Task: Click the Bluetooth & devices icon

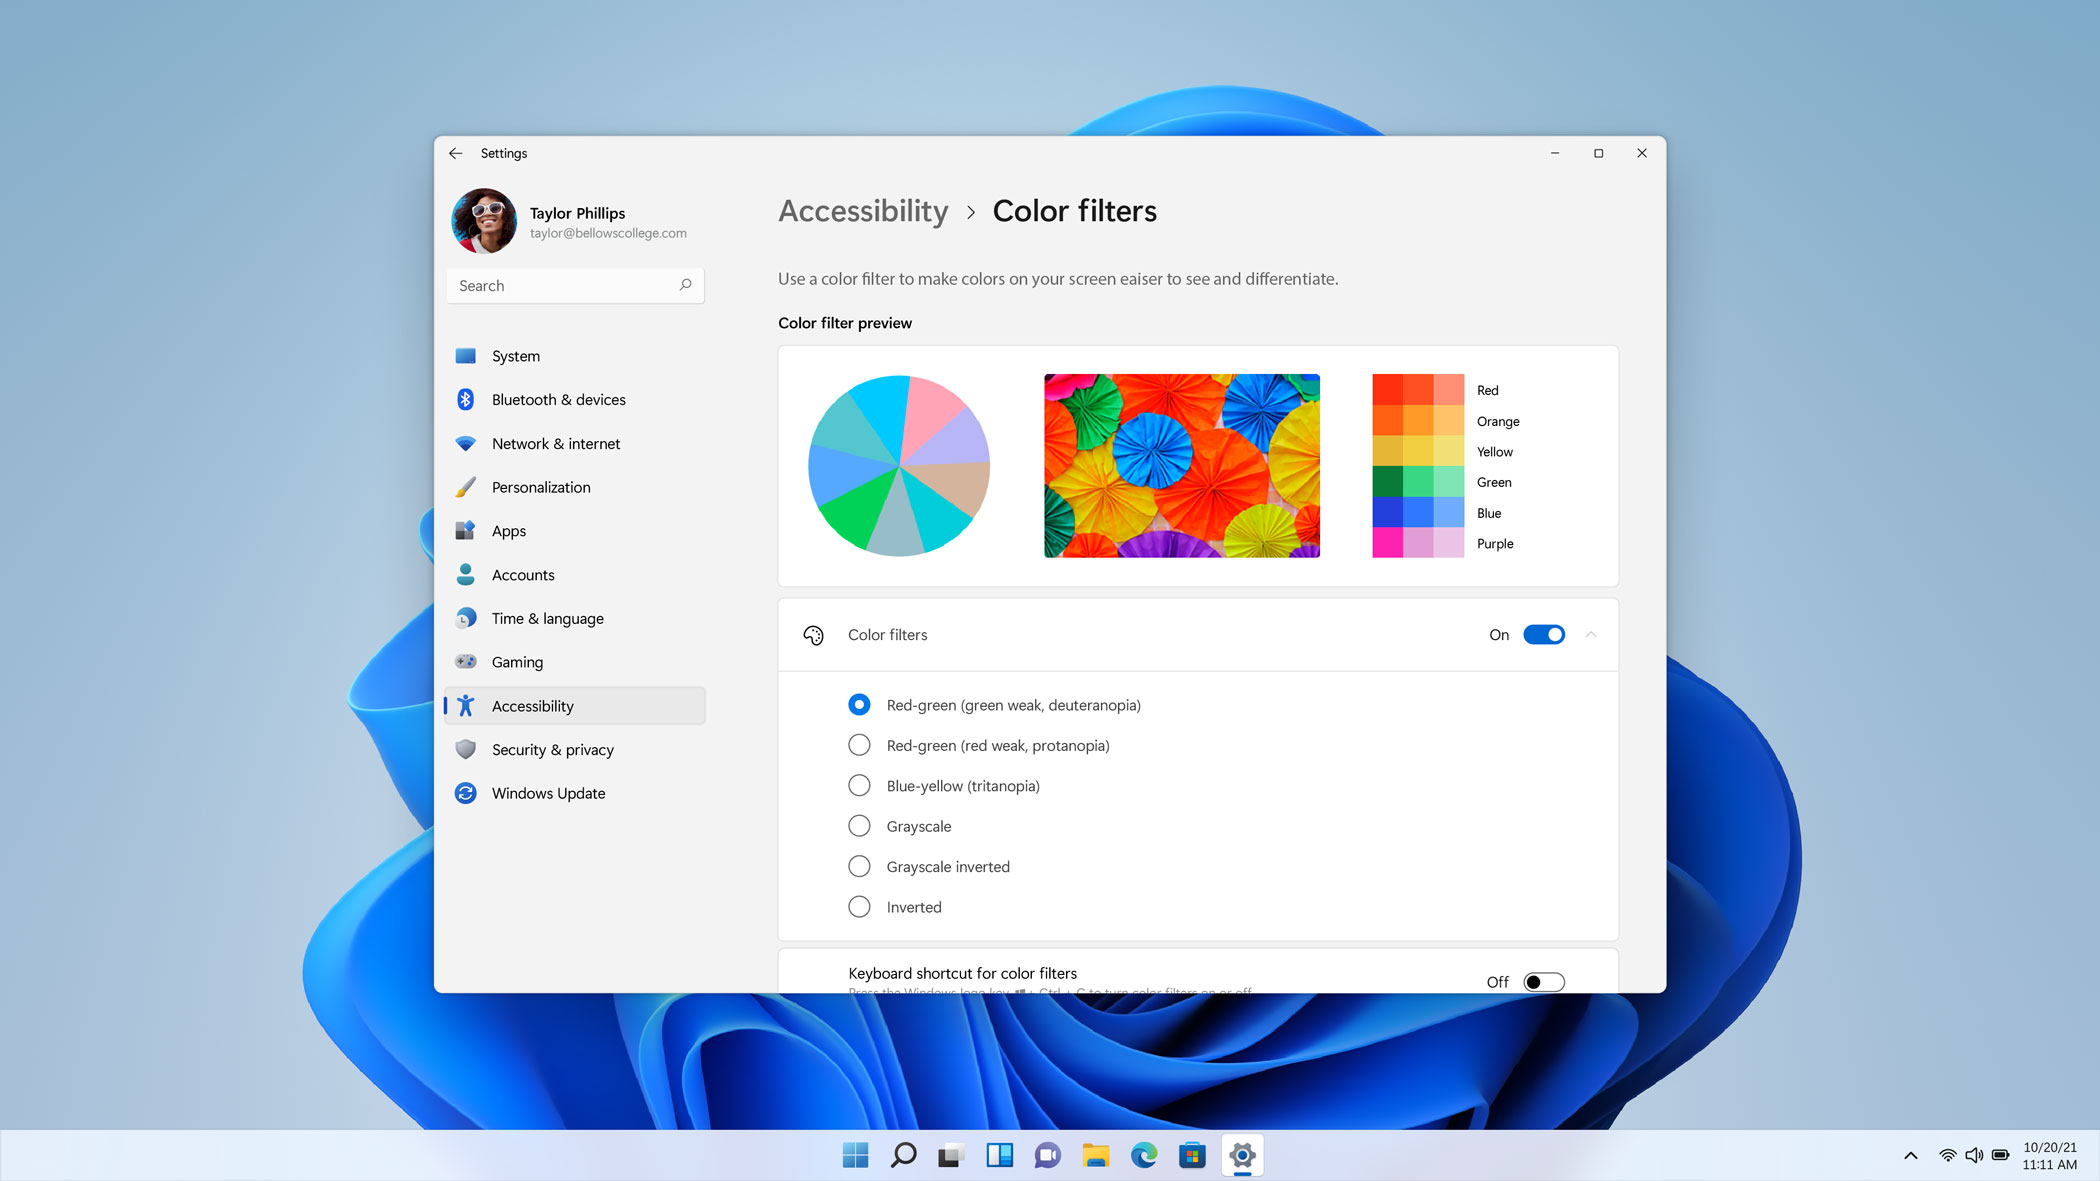Action: point(464,399)
